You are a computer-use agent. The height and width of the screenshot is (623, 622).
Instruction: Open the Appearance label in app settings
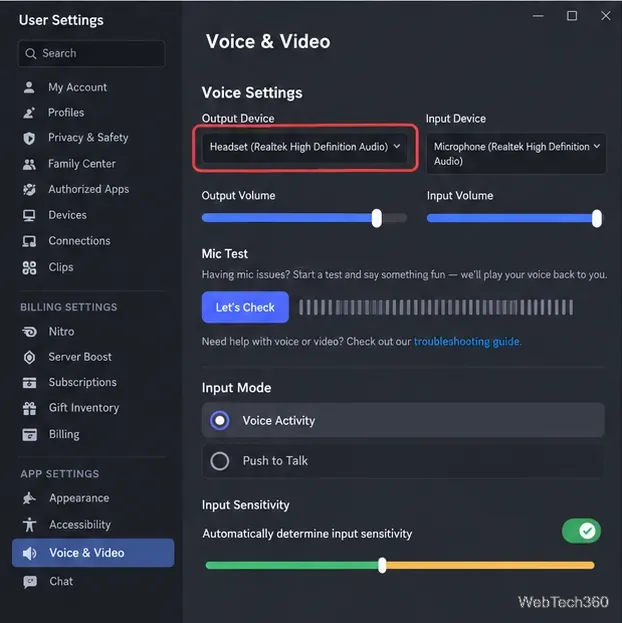79,498
